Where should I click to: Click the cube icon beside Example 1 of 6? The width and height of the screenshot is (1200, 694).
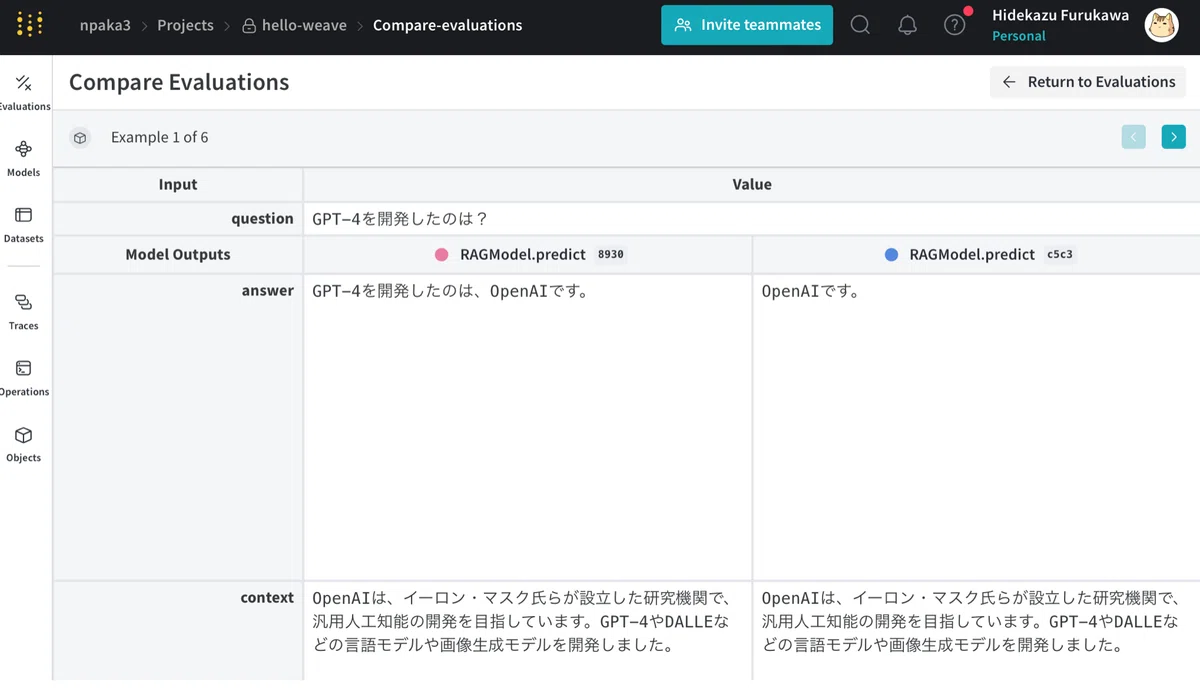(x=80, y=138)
